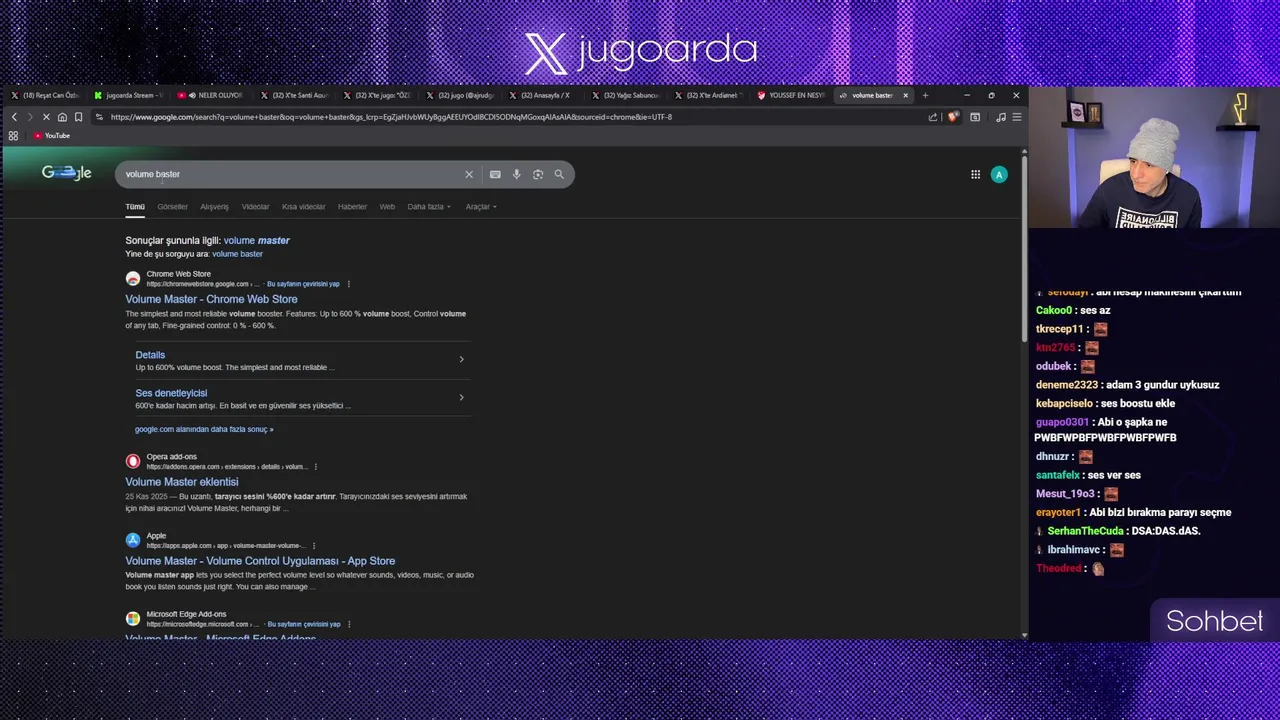Open the YouTube bookmark
Image resolution: width=1280 pixels, height=720 pixels.
click(51, 136)
